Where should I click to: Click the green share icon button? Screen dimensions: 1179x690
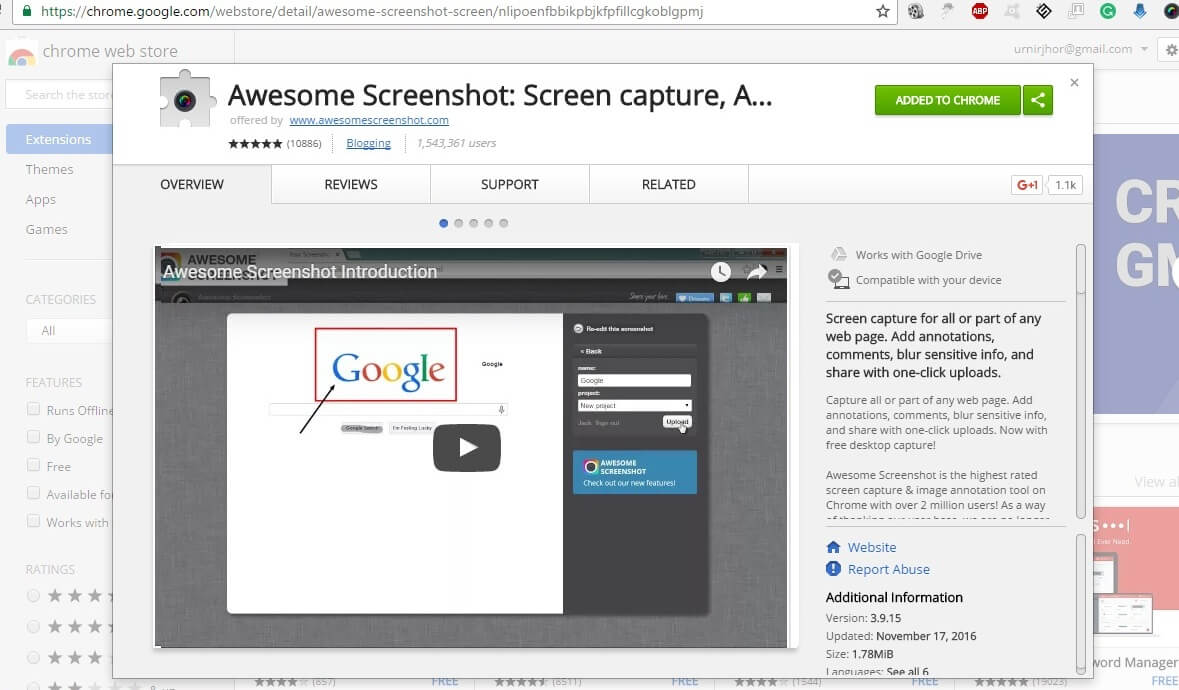(x=1038, y=100)
